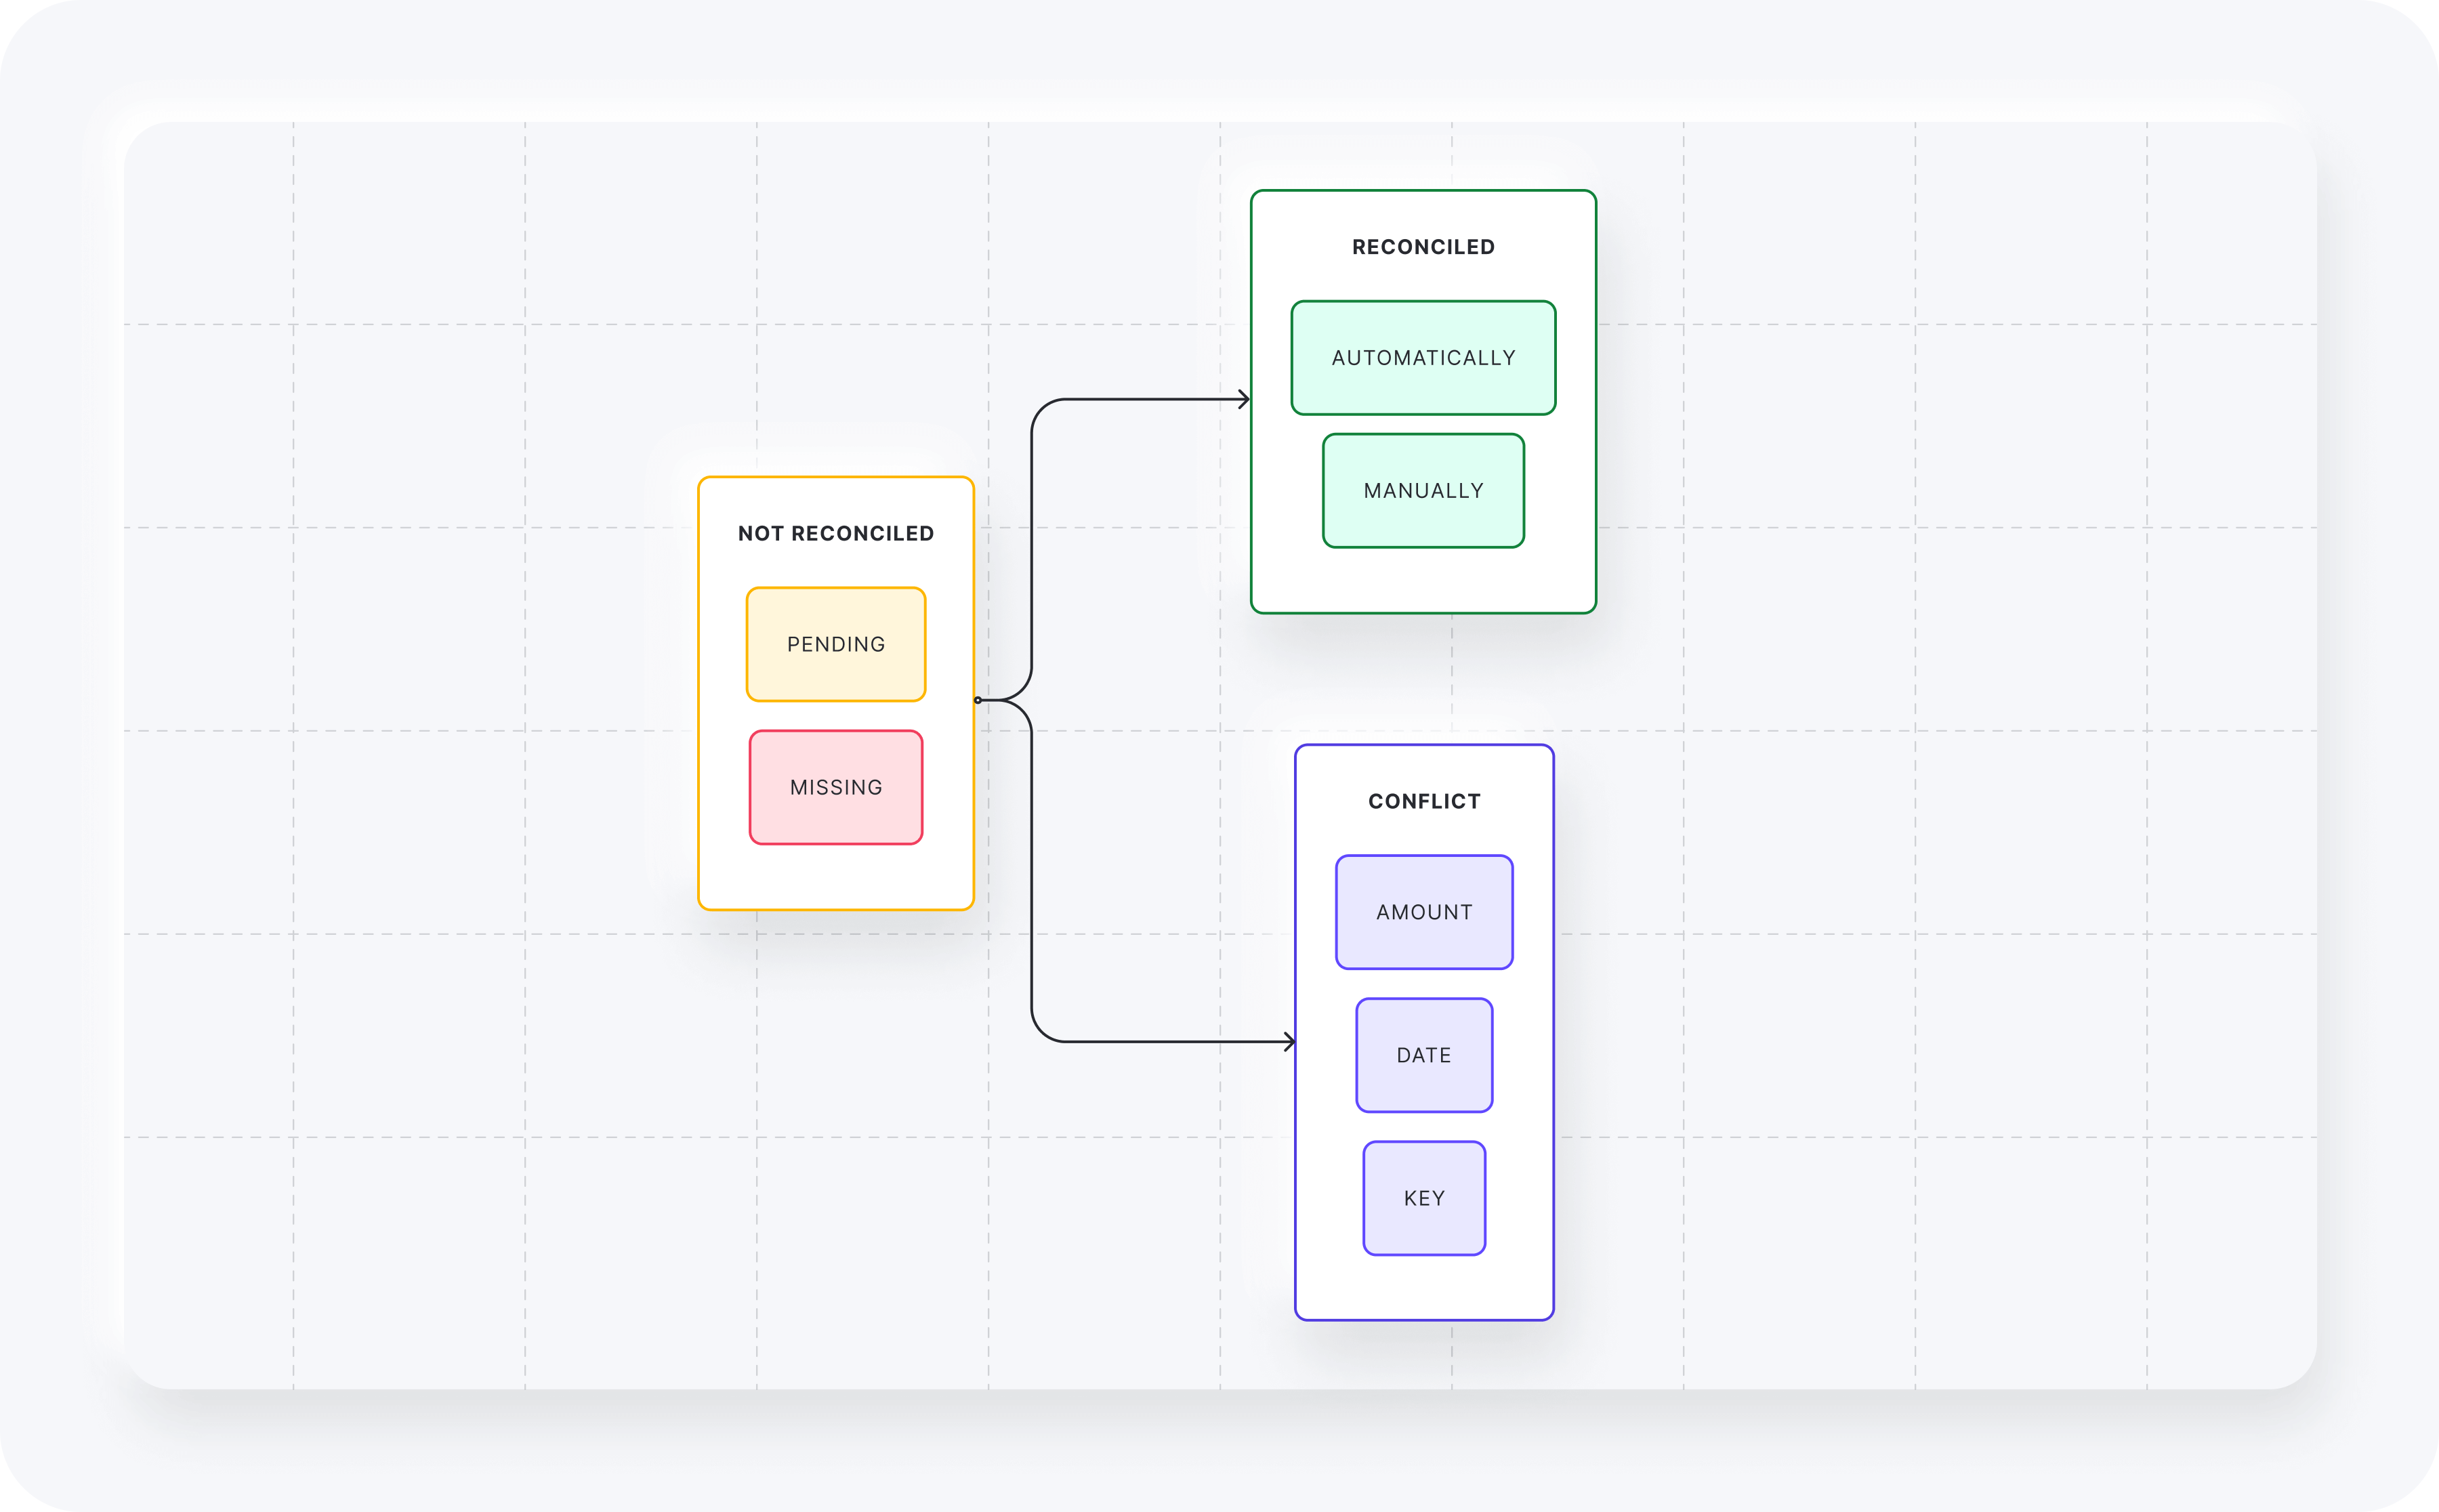The image size is (2439, 1512).
Task: Click the arrowhead pointing into Conflict group
Action: (1290, 1042)
